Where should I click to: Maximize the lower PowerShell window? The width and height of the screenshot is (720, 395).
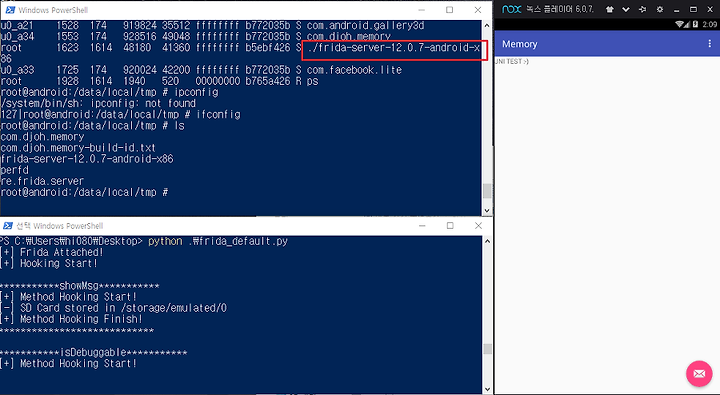pos(450,226)
